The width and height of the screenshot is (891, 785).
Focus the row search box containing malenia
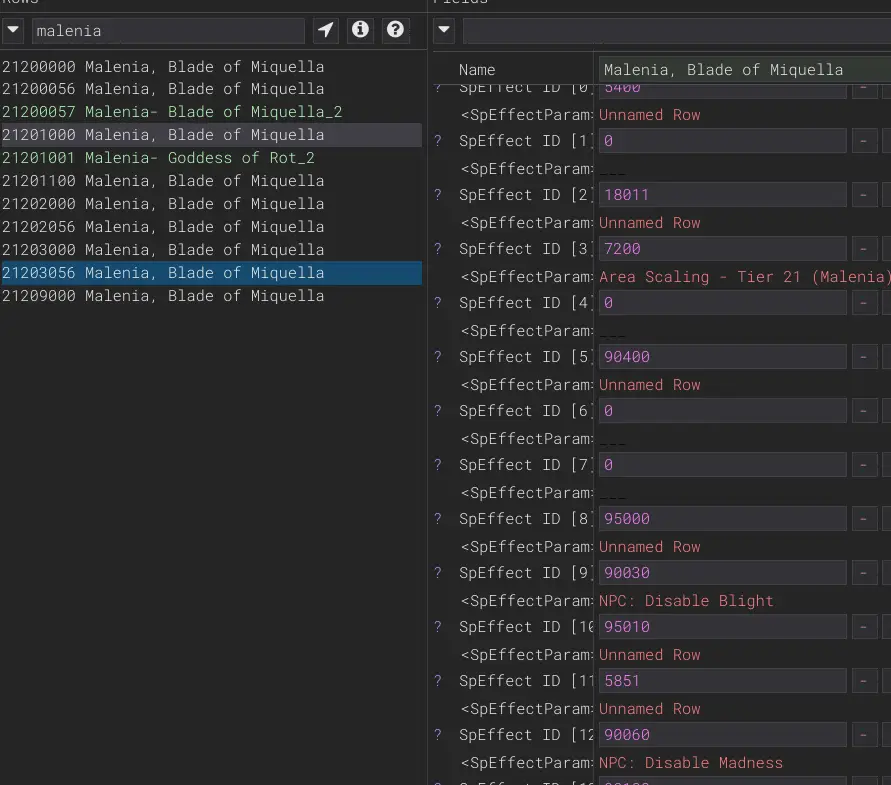168,31
